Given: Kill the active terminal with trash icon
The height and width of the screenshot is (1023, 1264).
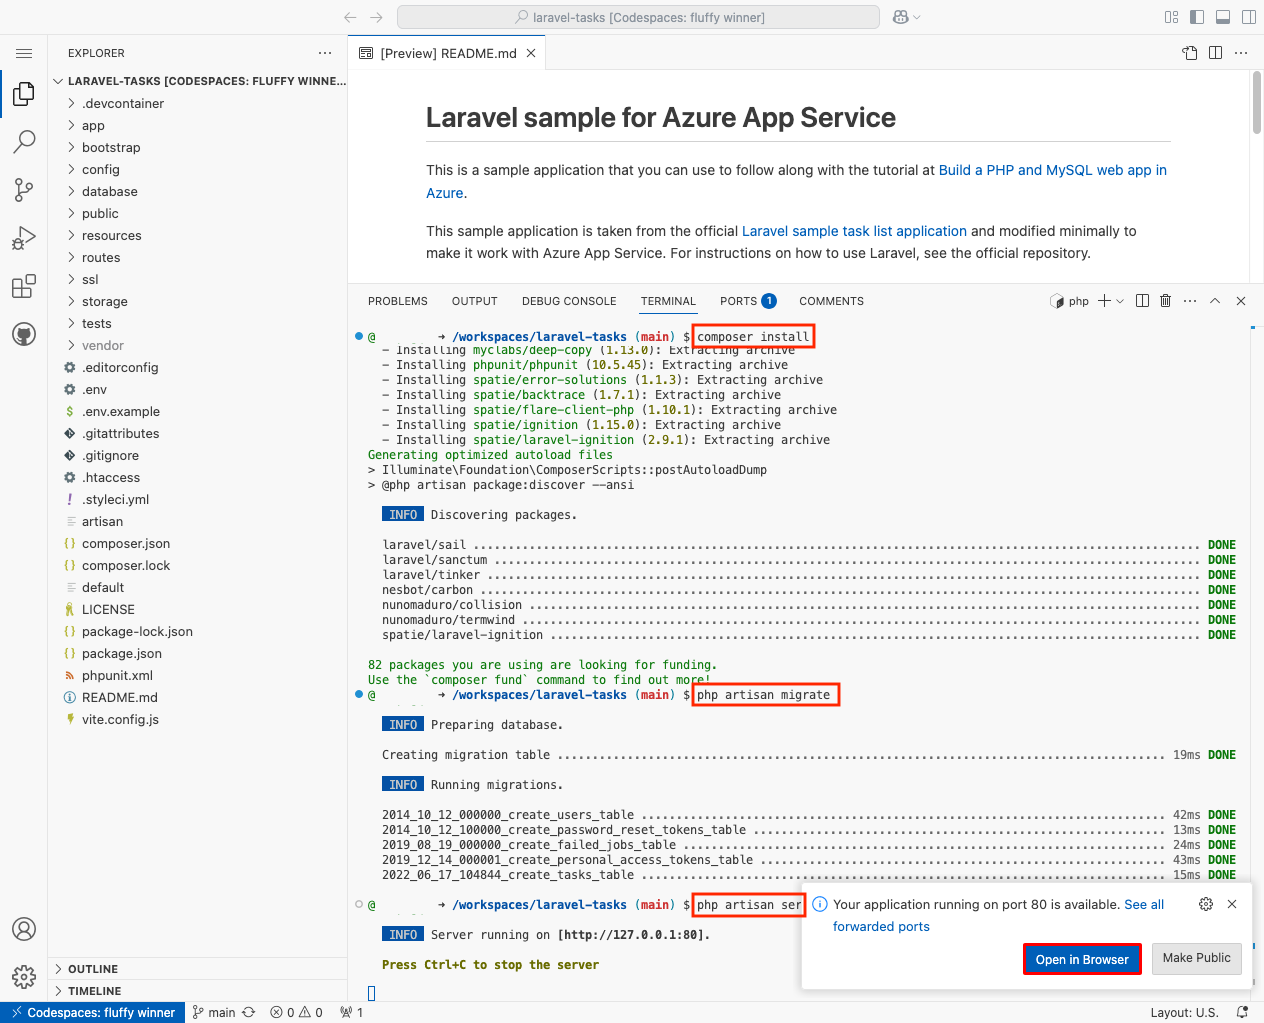Looking at the screenshot, I should (1165, 300).
